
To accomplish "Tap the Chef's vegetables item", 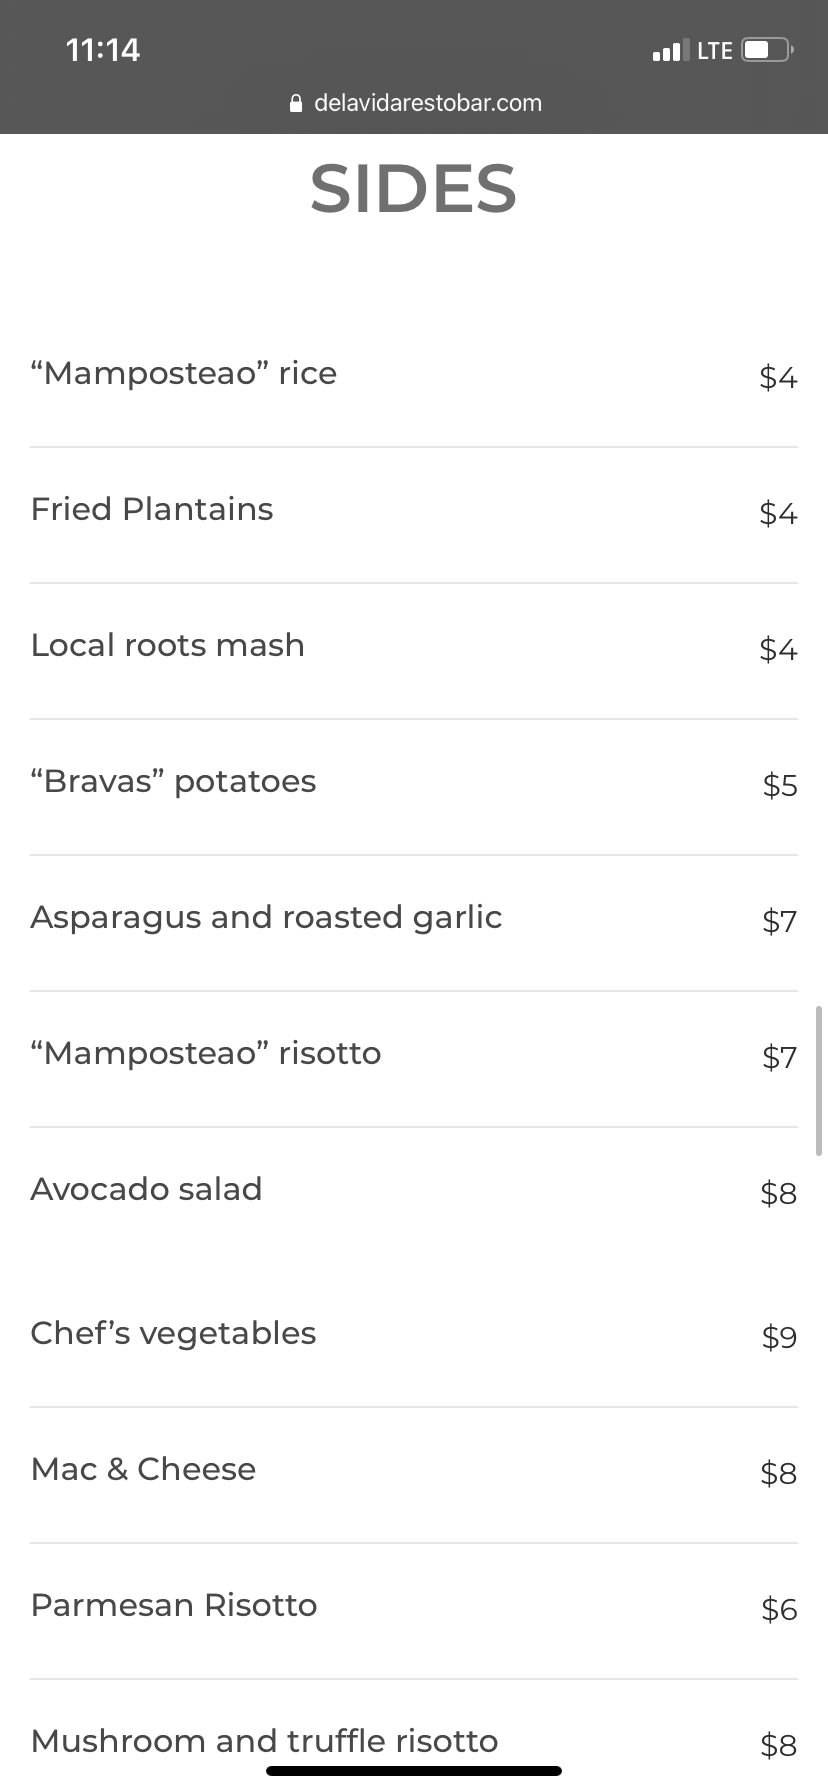I will 173,1334.
